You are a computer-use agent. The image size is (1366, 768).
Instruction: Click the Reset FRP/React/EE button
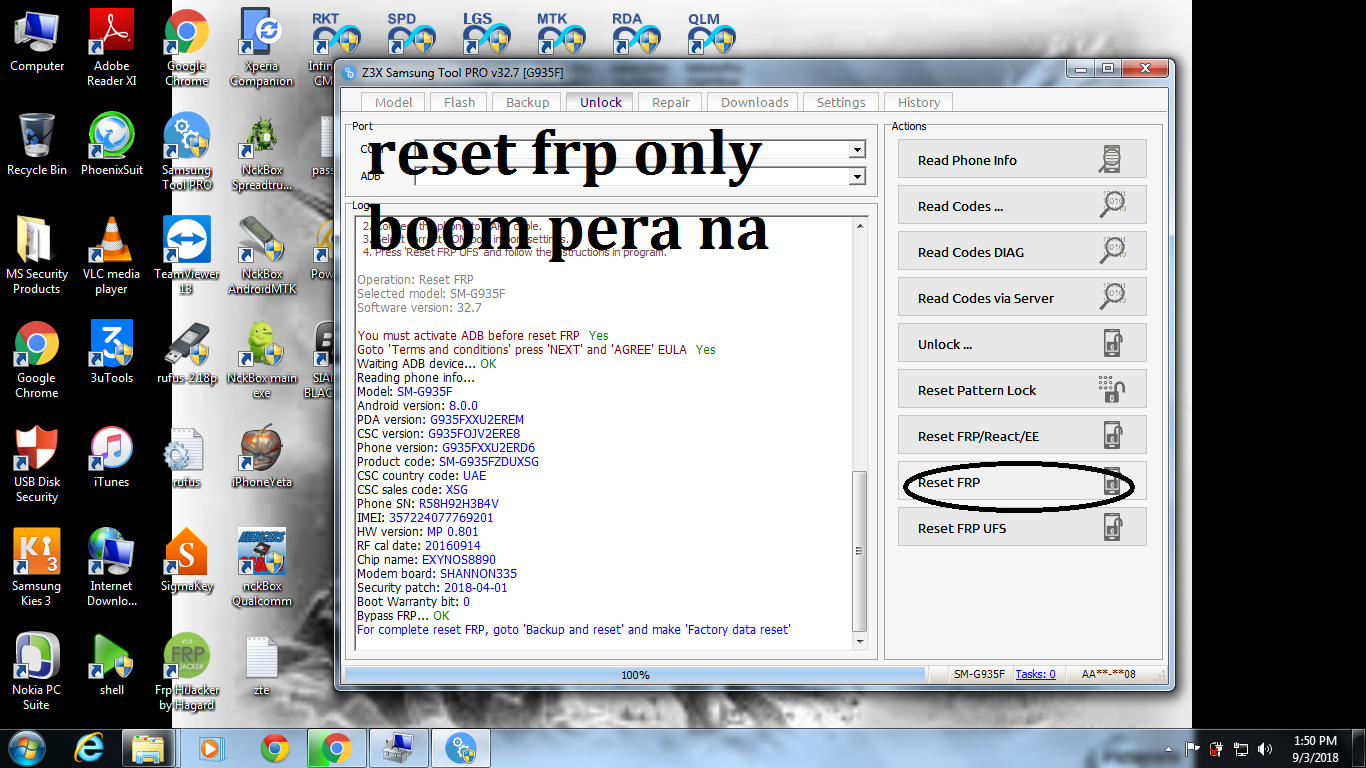pyautogui.click(x=1022, y=436)
